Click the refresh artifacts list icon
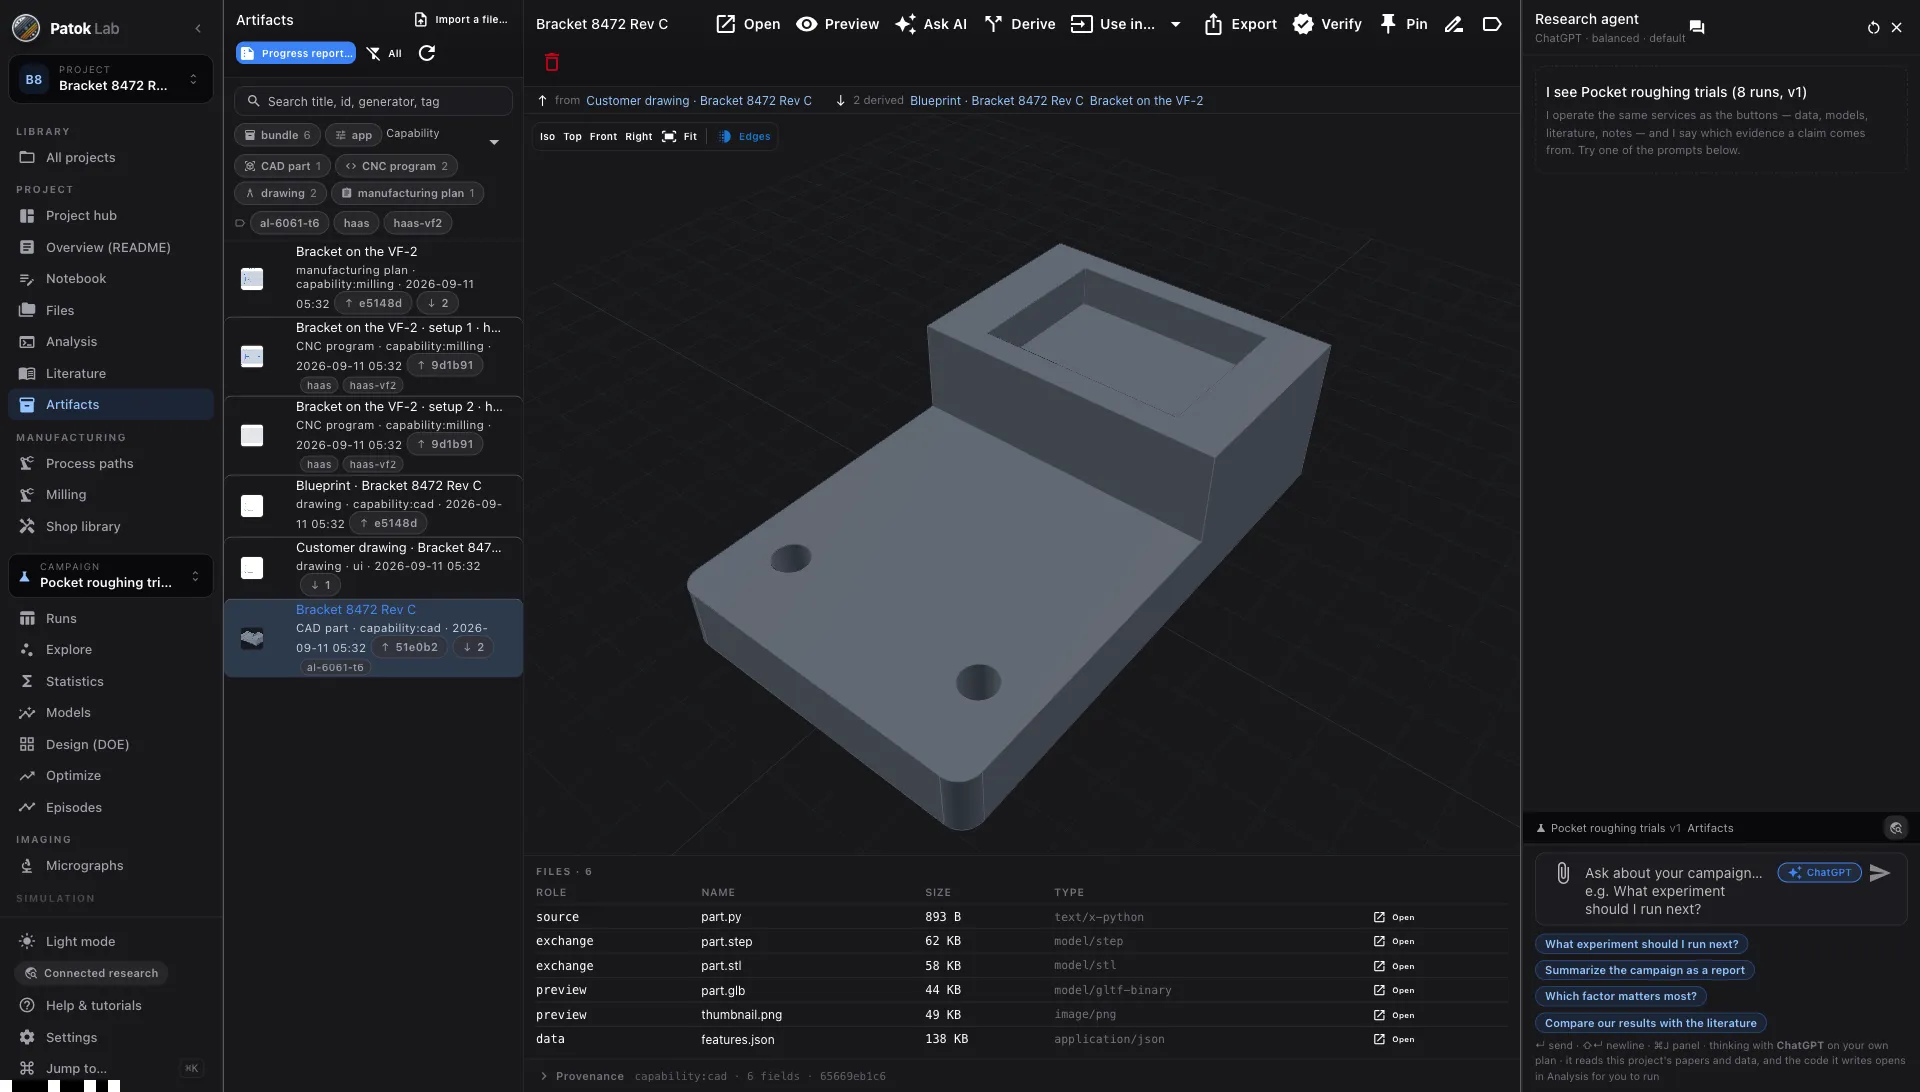Image resolution: width=1920 pixels, height=1092 pixels. (427, 53)
